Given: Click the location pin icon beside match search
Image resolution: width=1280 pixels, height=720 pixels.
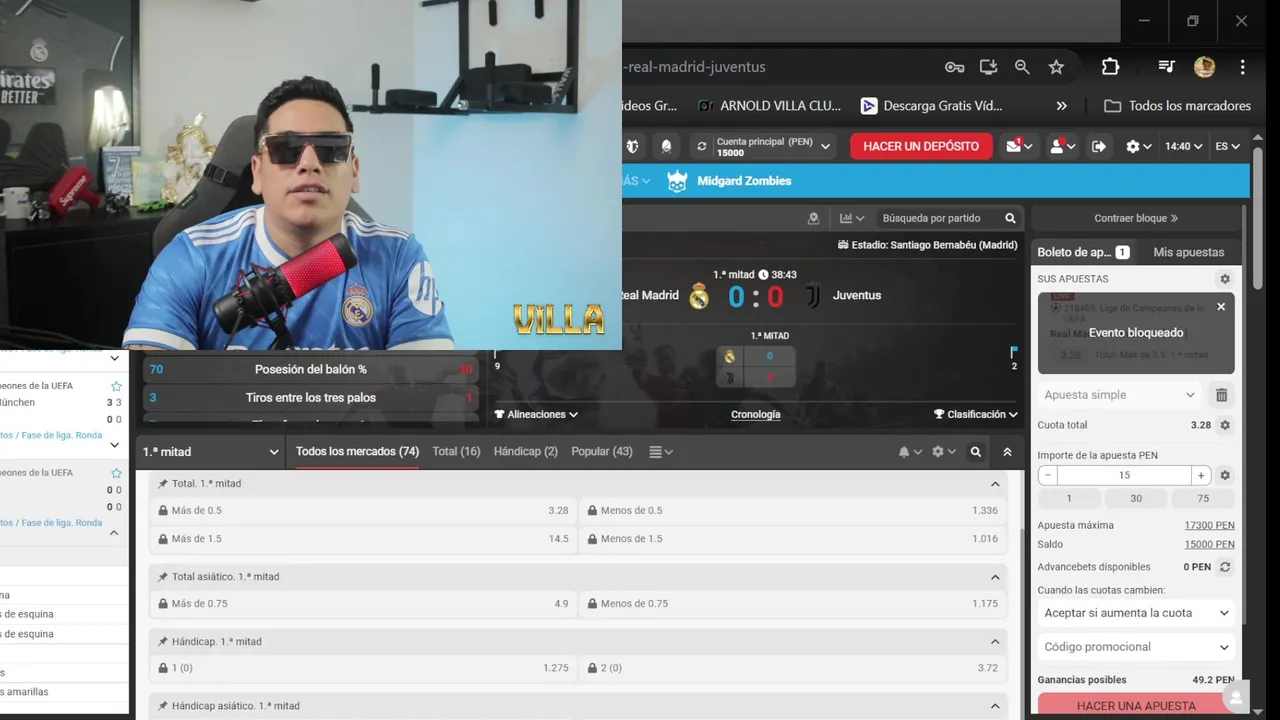Looking at the screenshot, I should (813, 218).
